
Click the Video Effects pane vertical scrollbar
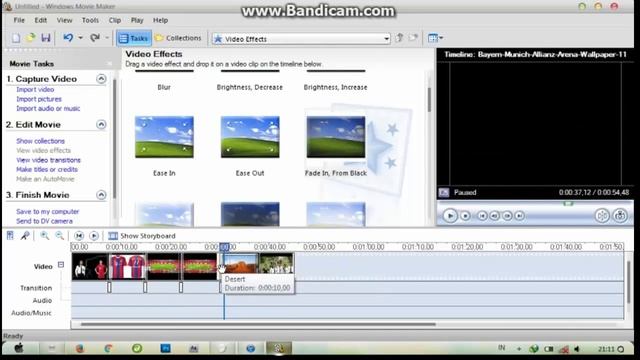tap(429, 100)
